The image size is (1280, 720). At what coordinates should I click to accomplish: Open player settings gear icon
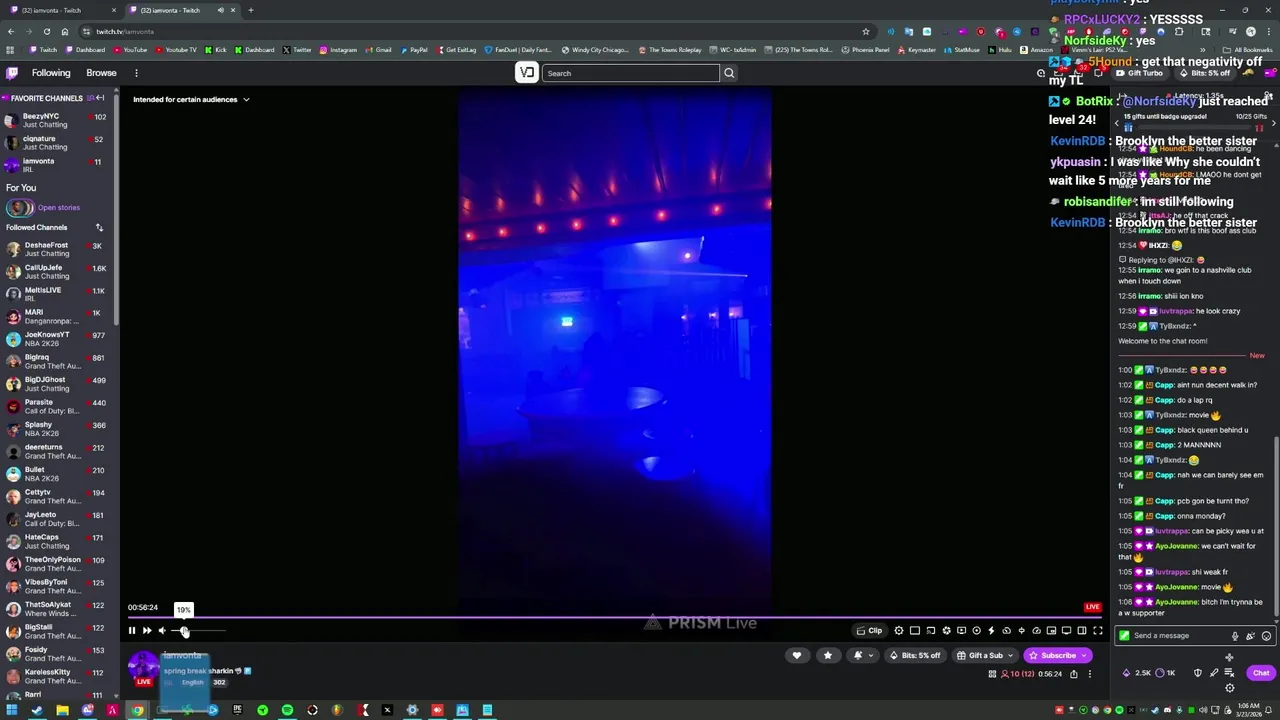pyautogui.click(x=899, y=630)
